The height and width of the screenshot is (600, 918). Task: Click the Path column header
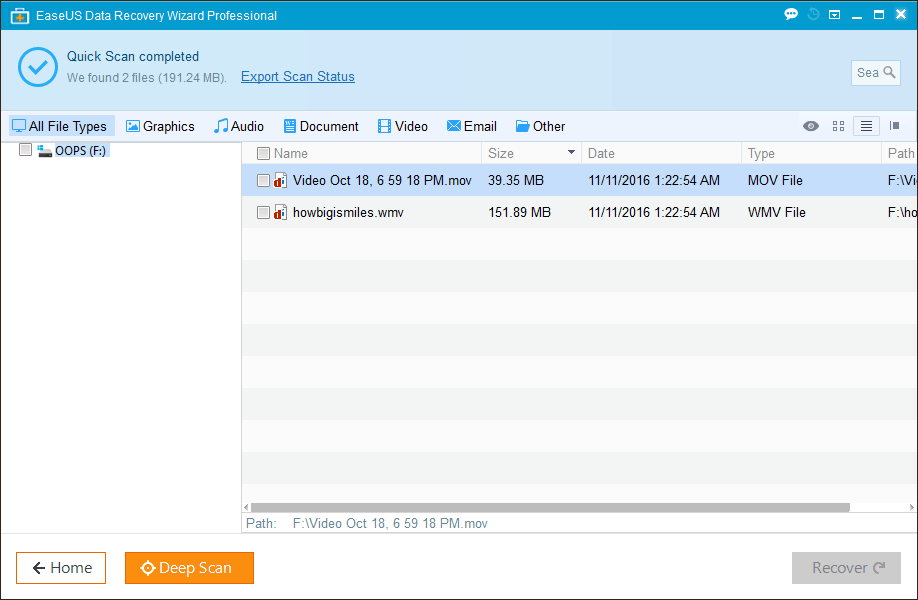(x=900, y=153)
